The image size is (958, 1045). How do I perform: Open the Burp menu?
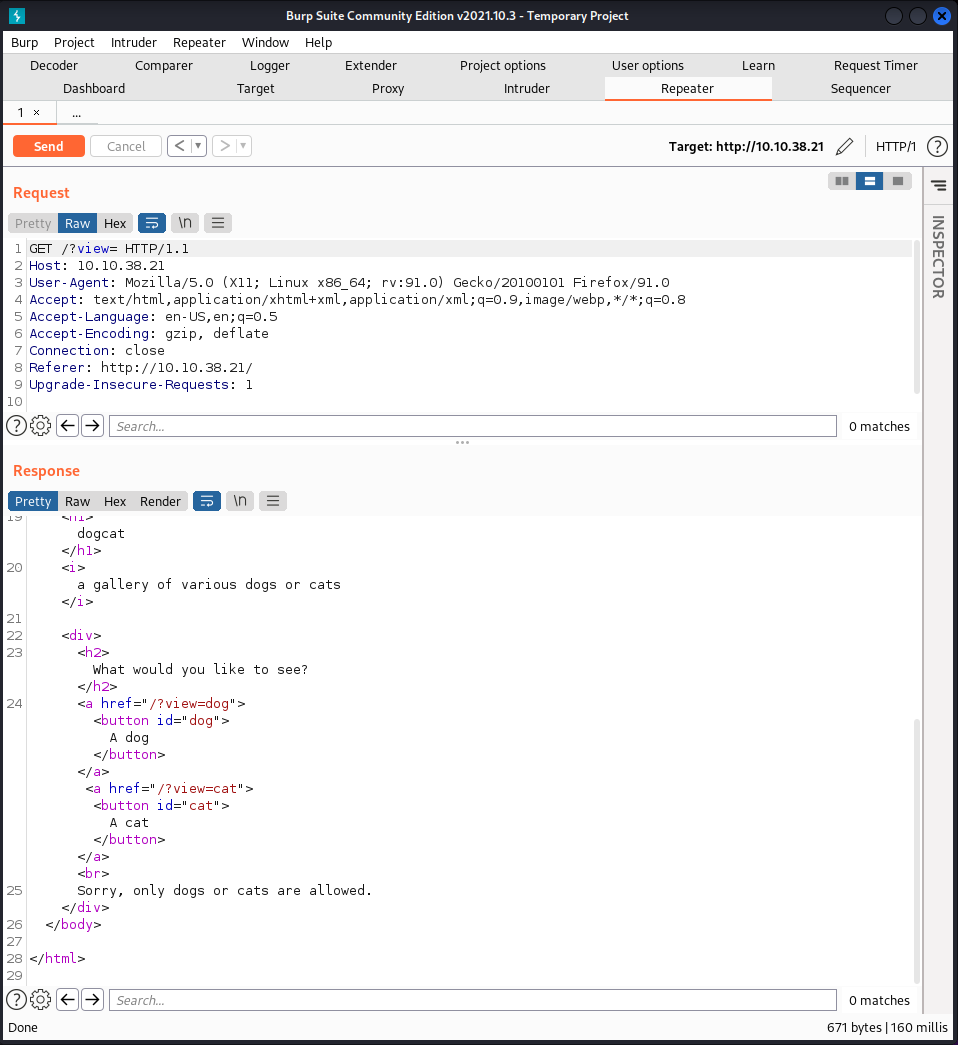tap(25, 42)
